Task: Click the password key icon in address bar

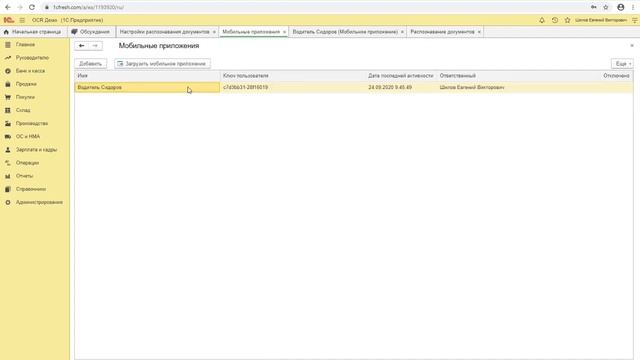Action: (594, 7)
